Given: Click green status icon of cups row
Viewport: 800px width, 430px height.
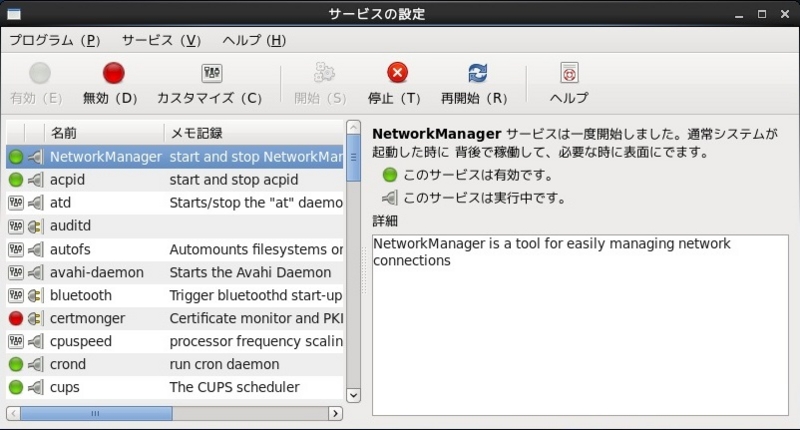Looking at the screenshot, I should pyautogui.click(x=16, y=387).
